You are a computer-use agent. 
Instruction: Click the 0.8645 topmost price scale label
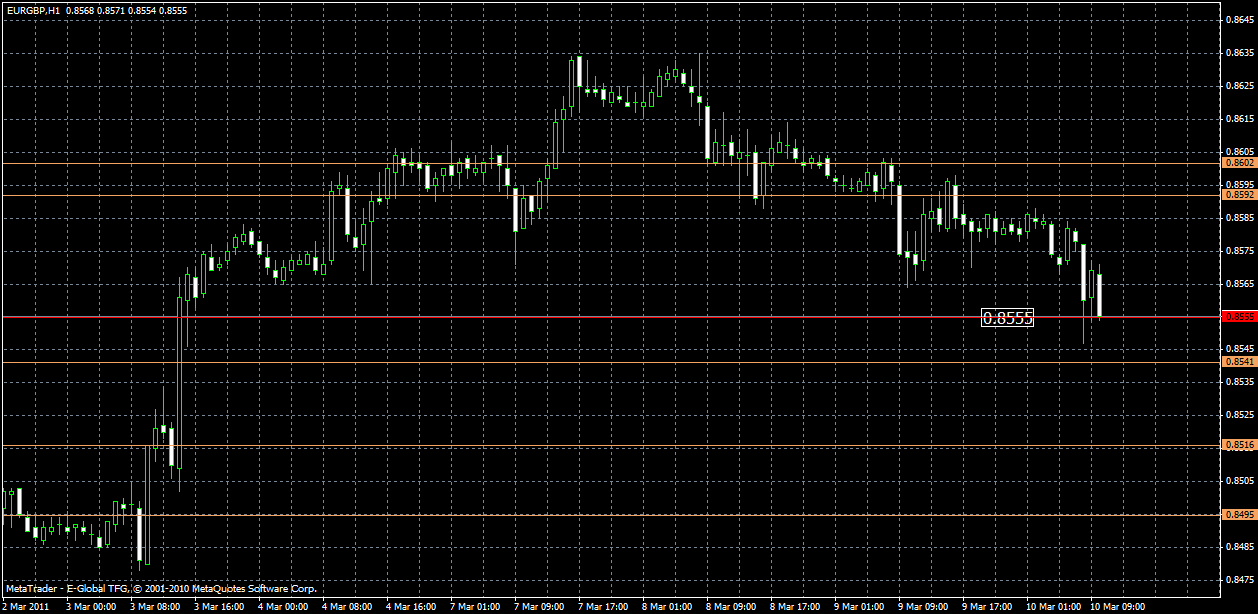click(x=1239, y=18)
